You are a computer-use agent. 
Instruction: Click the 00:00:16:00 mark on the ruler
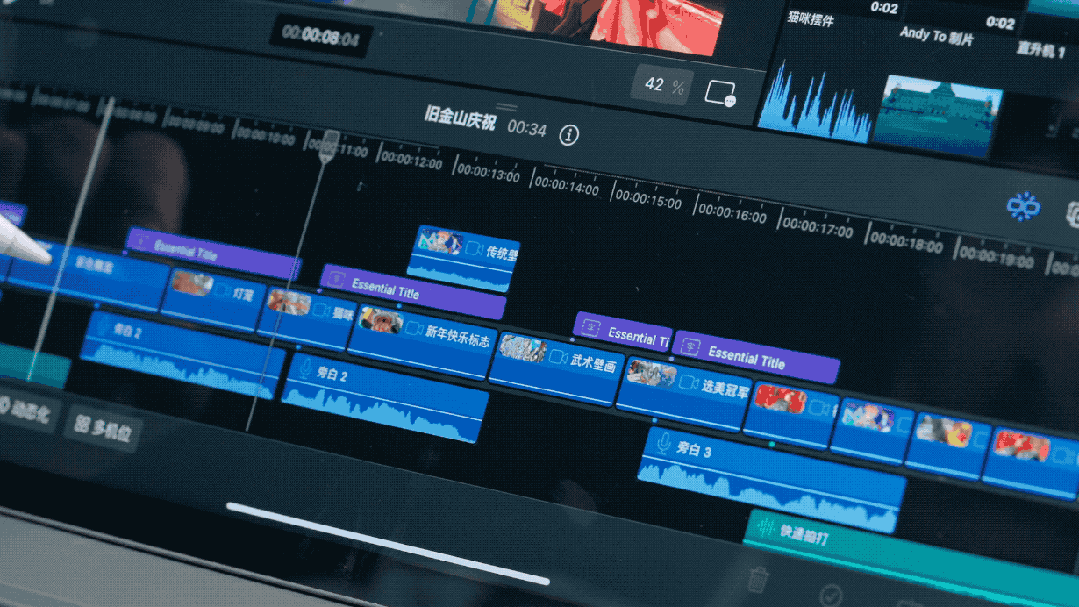pyautogui.click(x=732, y=213)
